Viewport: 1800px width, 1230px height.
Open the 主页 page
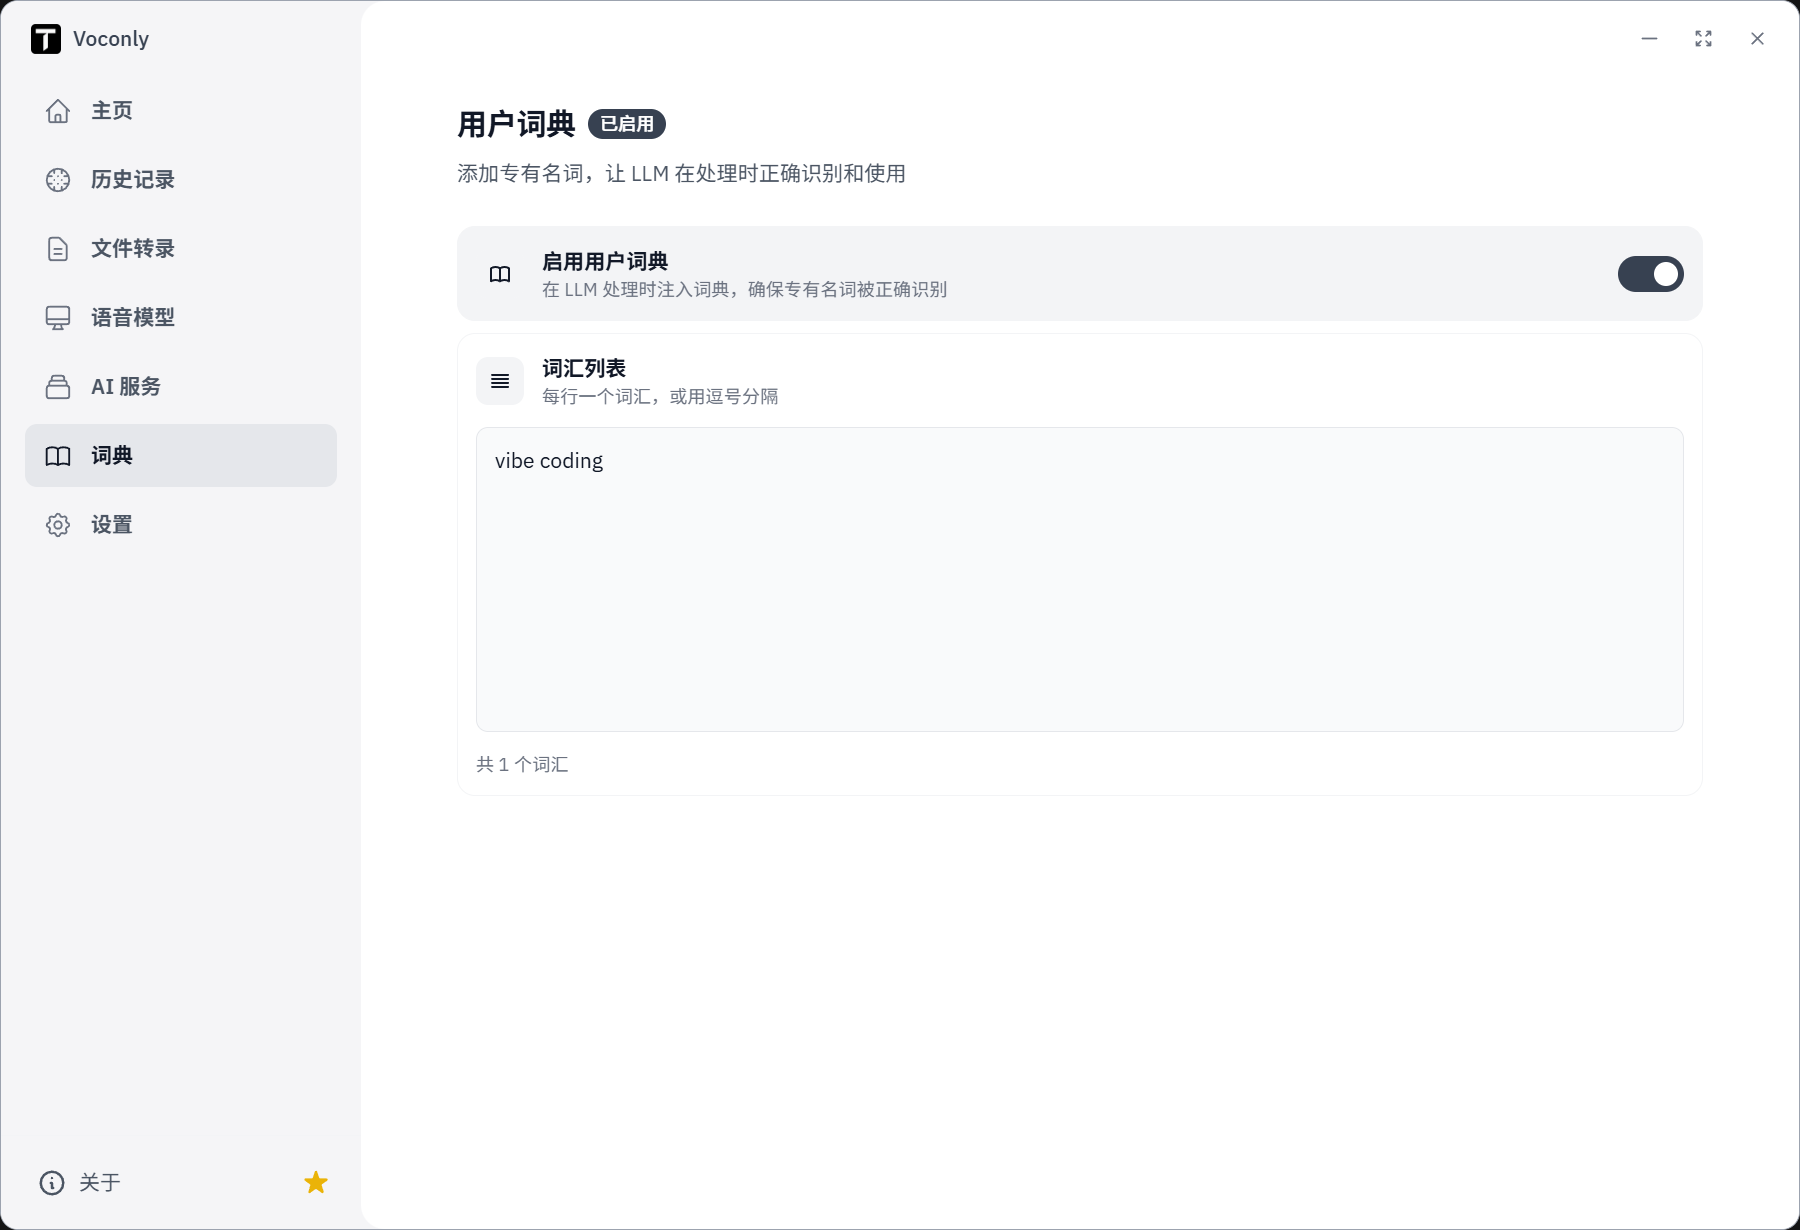181,111
